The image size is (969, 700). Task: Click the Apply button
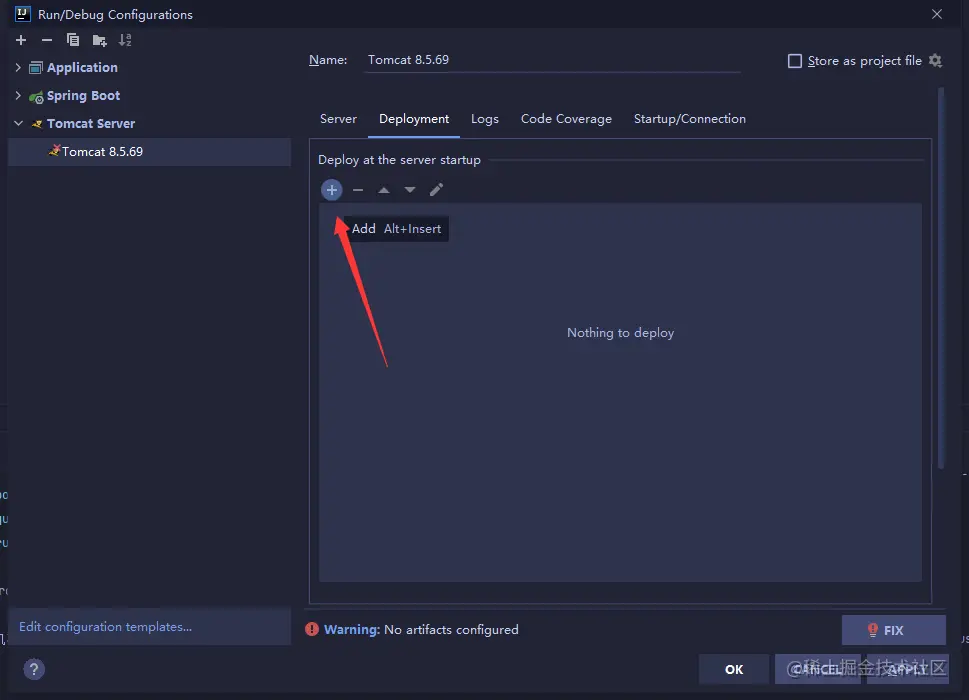(908, 669)
